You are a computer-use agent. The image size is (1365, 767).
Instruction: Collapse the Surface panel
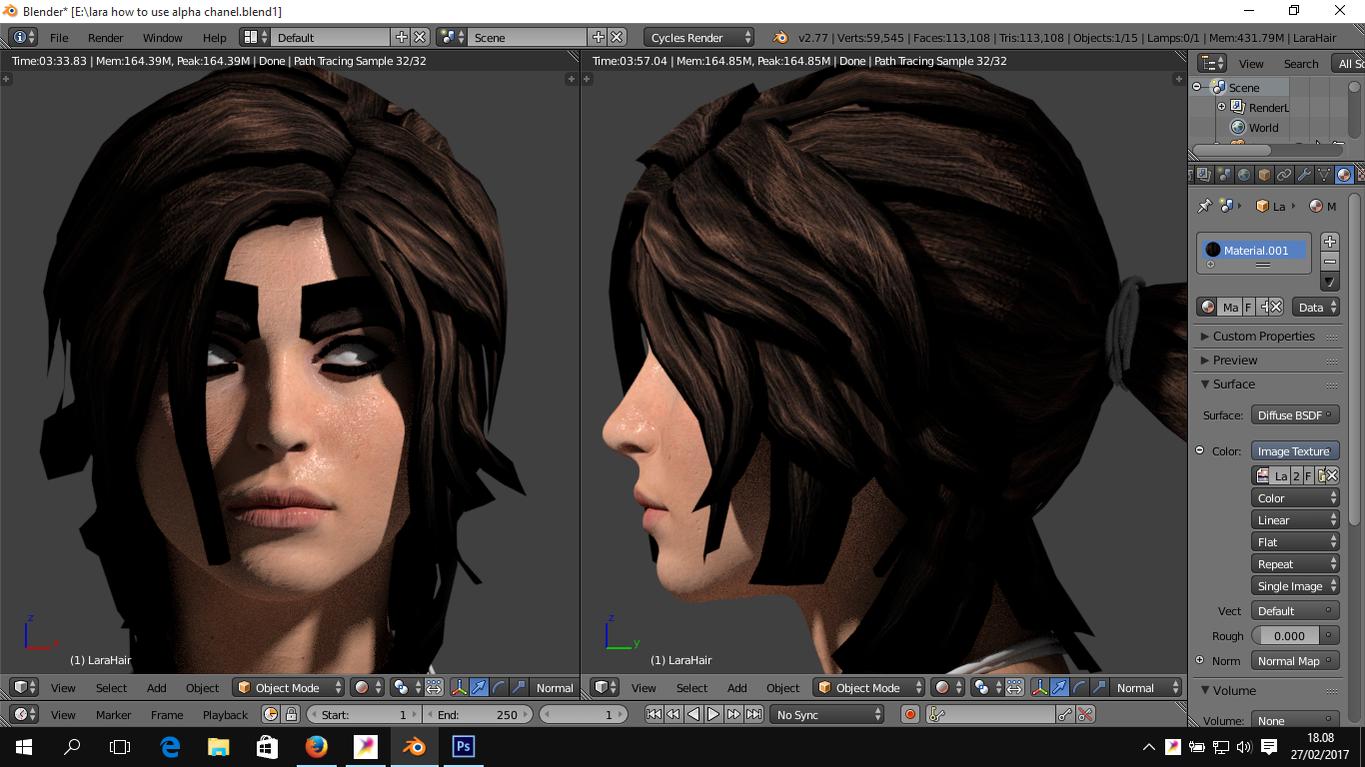[x=1233, y=384]
